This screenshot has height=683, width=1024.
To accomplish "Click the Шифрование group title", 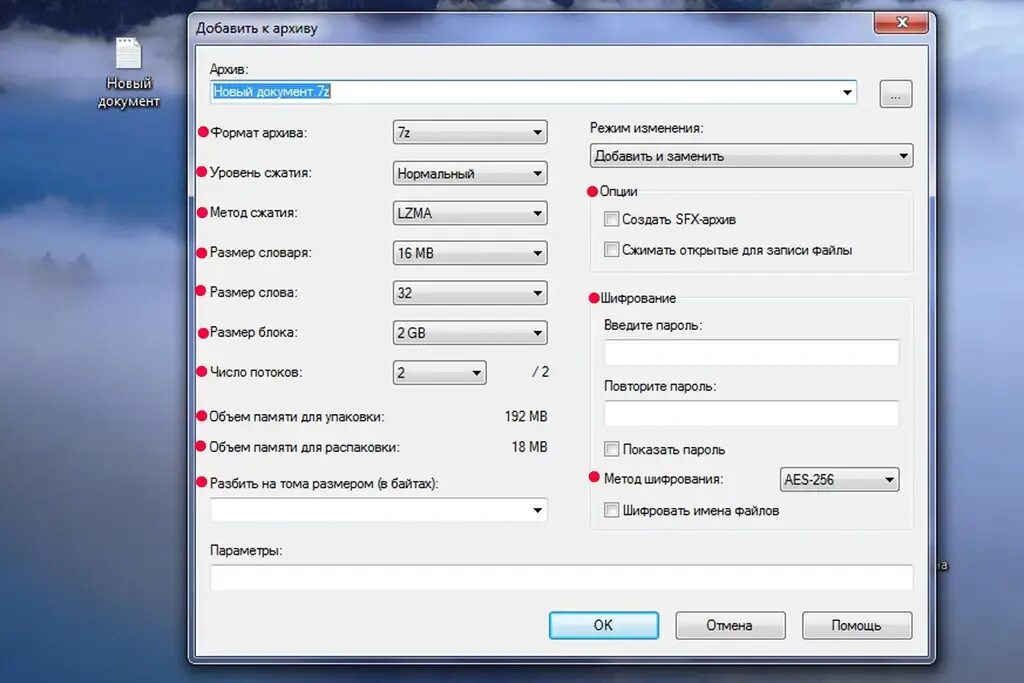I will [638, 298].
